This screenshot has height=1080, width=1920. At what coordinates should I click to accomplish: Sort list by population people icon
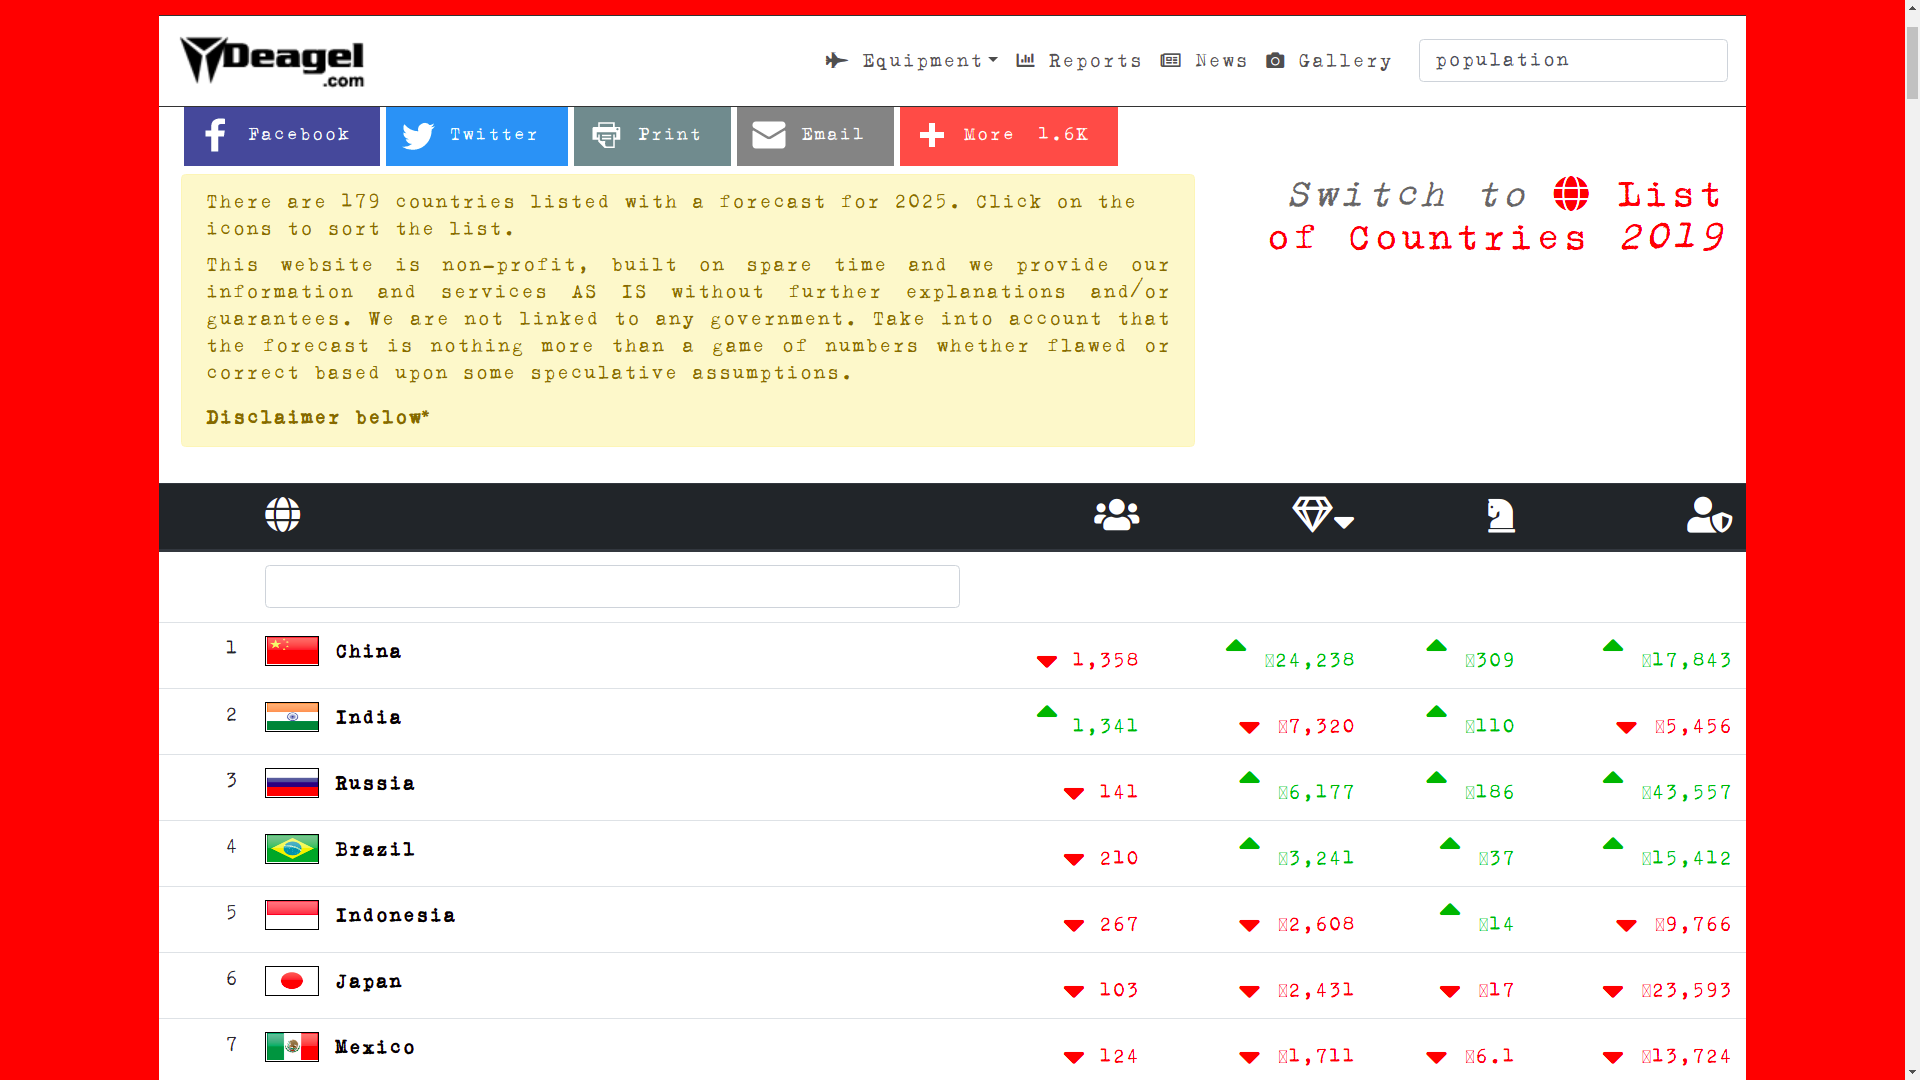pos(1116,515)
